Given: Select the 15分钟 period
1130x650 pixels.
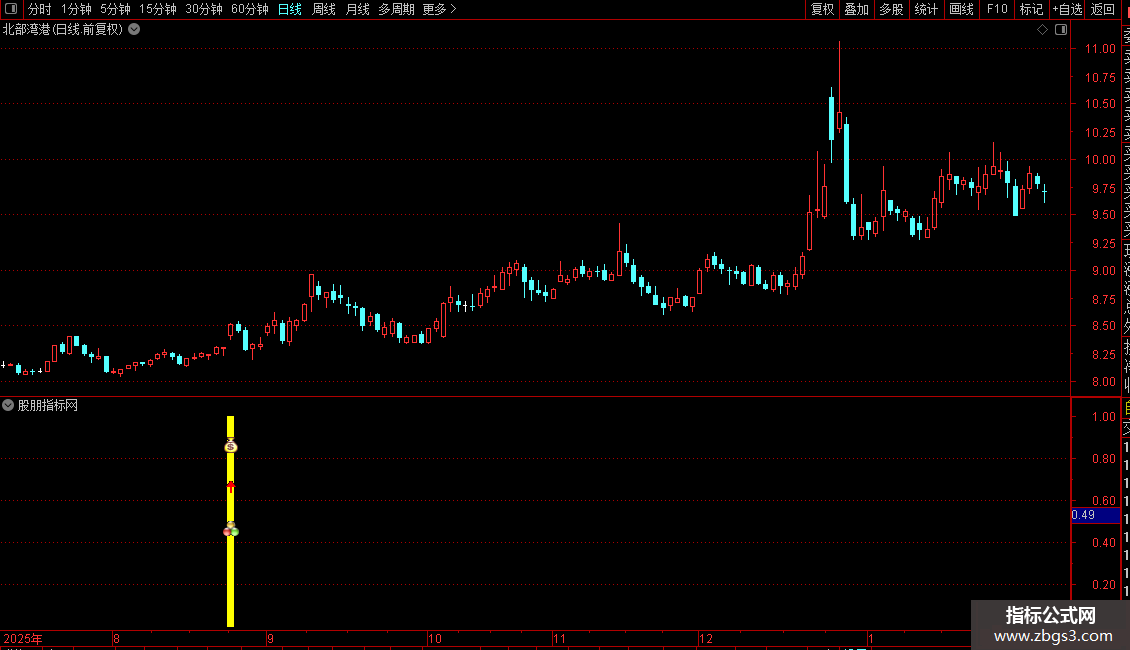Looking at the screenshot, I should point(158,9).
